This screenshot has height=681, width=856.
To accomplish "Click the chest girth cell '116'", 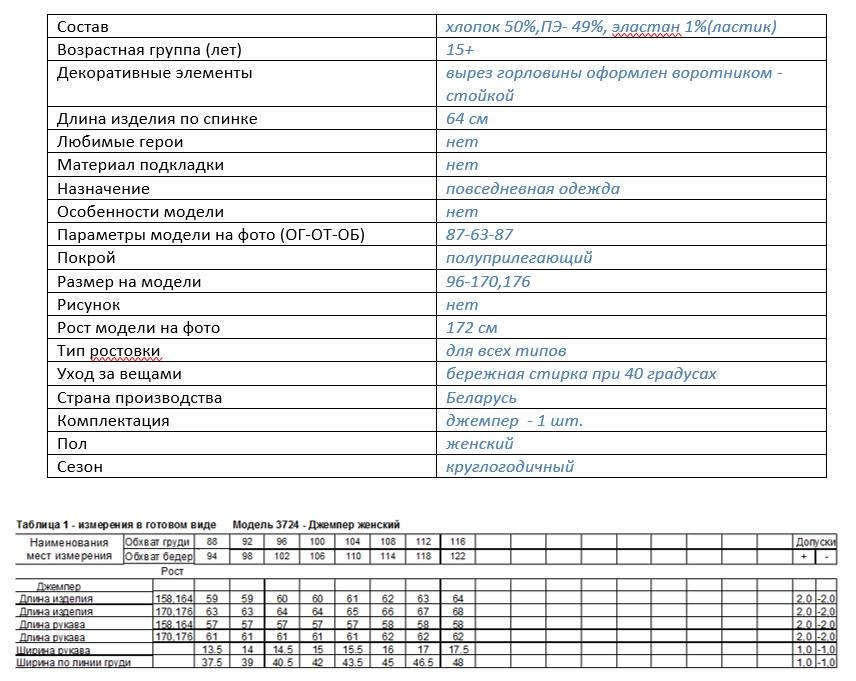I will pos(457,542).
